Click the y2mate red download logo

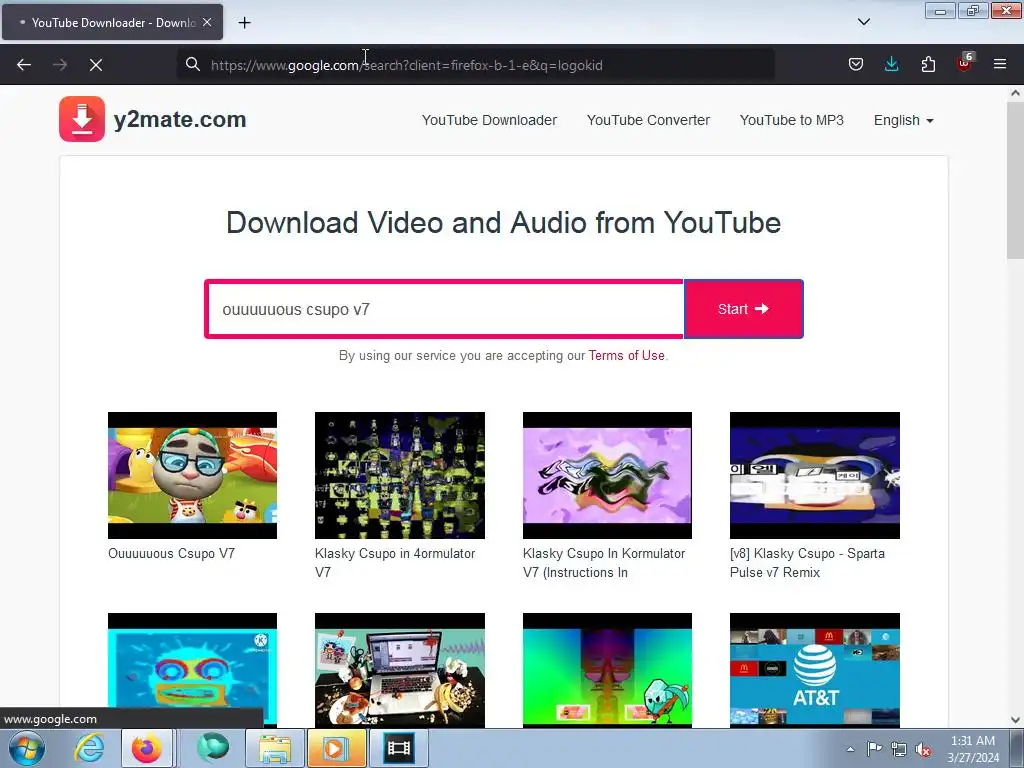[82, 119]
